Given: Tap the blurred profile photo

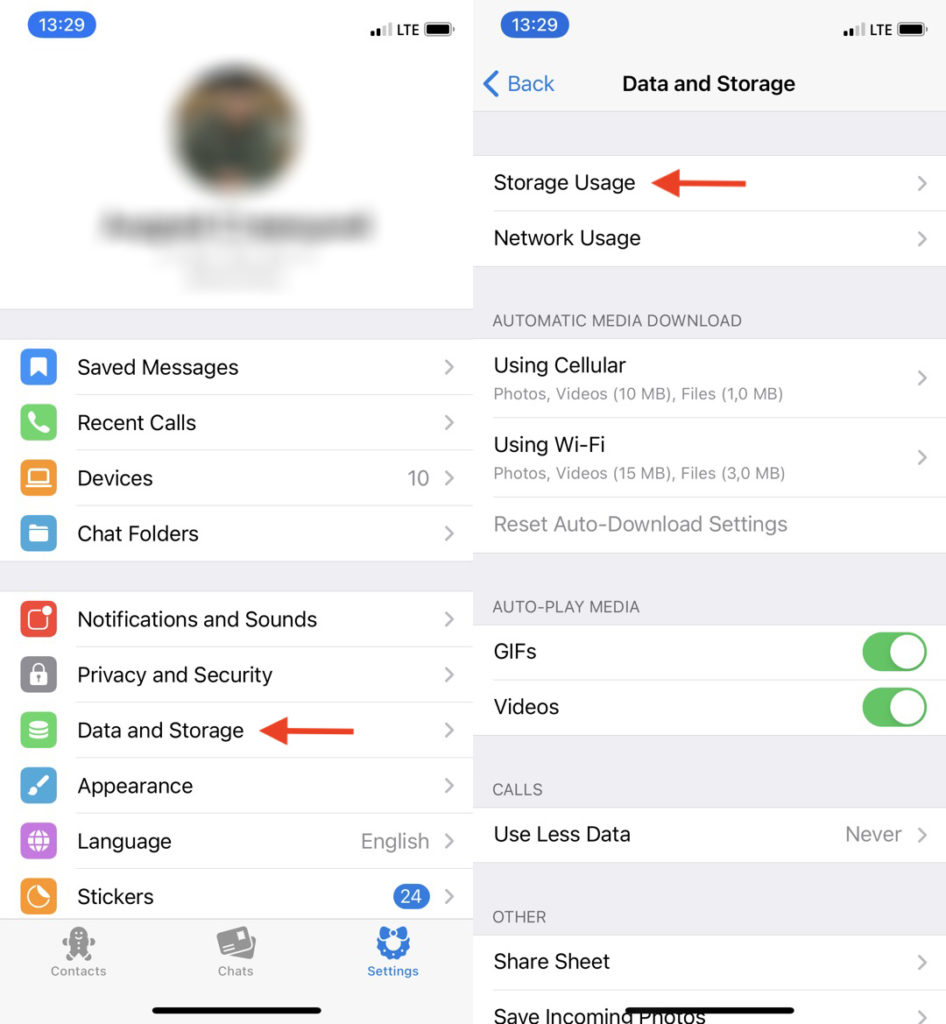Looking at the screenshot, I should pyautogui.click(x=236, y=129).
